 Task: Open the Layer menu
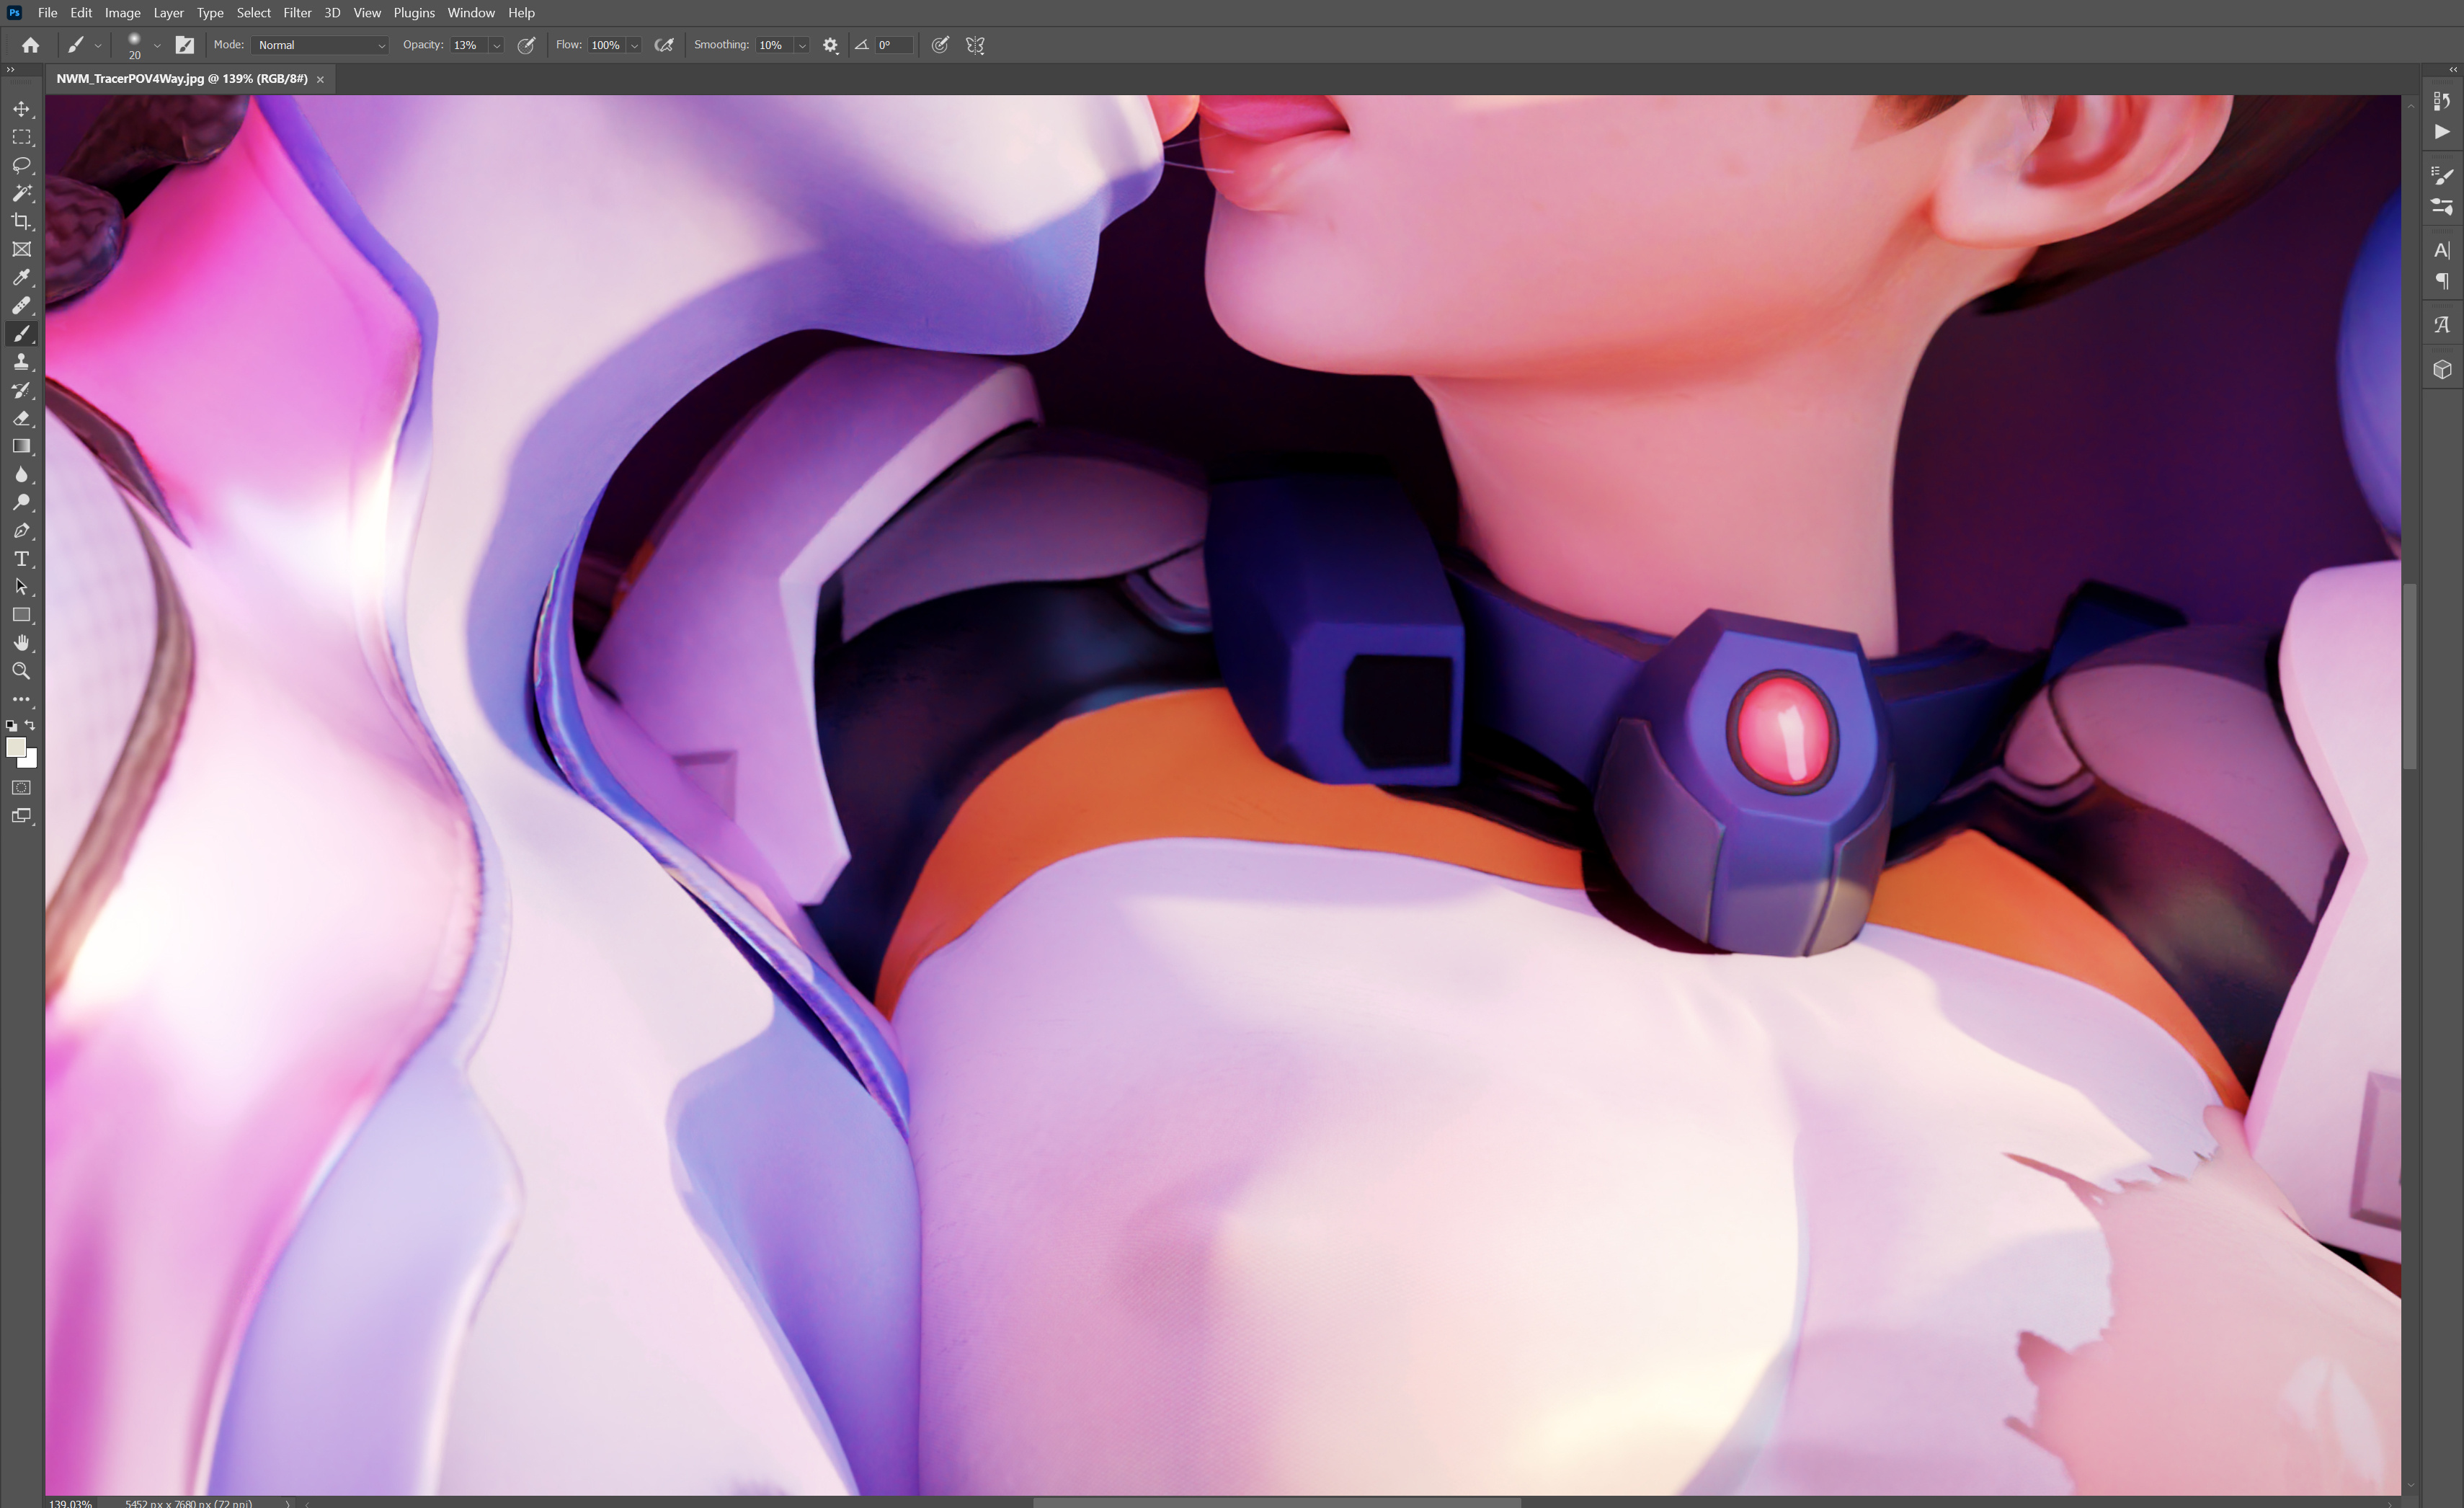coord(168,13)
